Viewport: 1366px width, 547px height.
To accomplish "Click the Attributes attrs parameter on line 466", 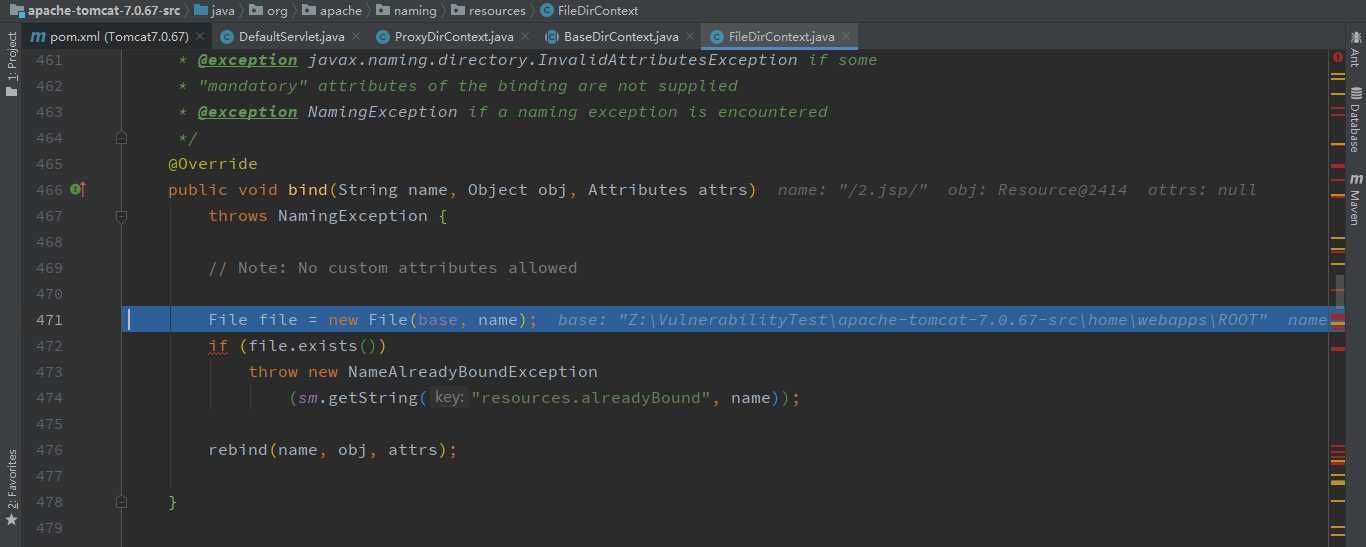I will [668, 190].
